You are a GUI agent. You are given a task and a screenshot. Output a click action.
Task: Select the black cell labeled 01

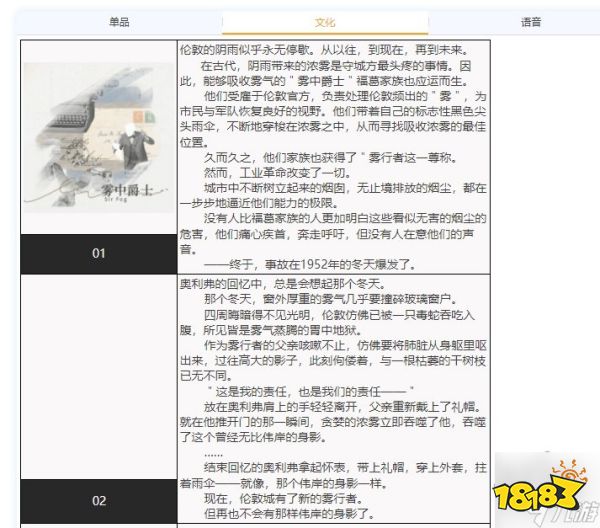(98, 253)
